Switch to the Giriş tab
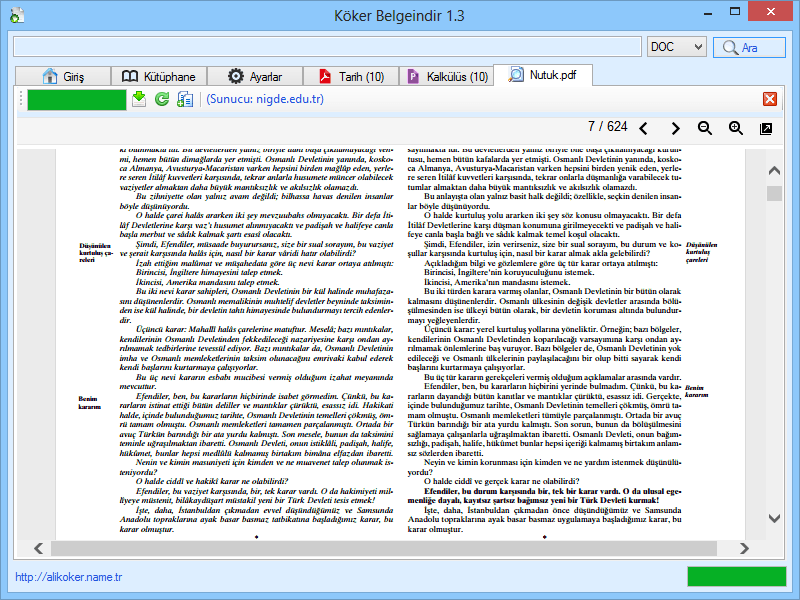Image resolution: width=800 pixels, height=600 pixels. (64, 76)
